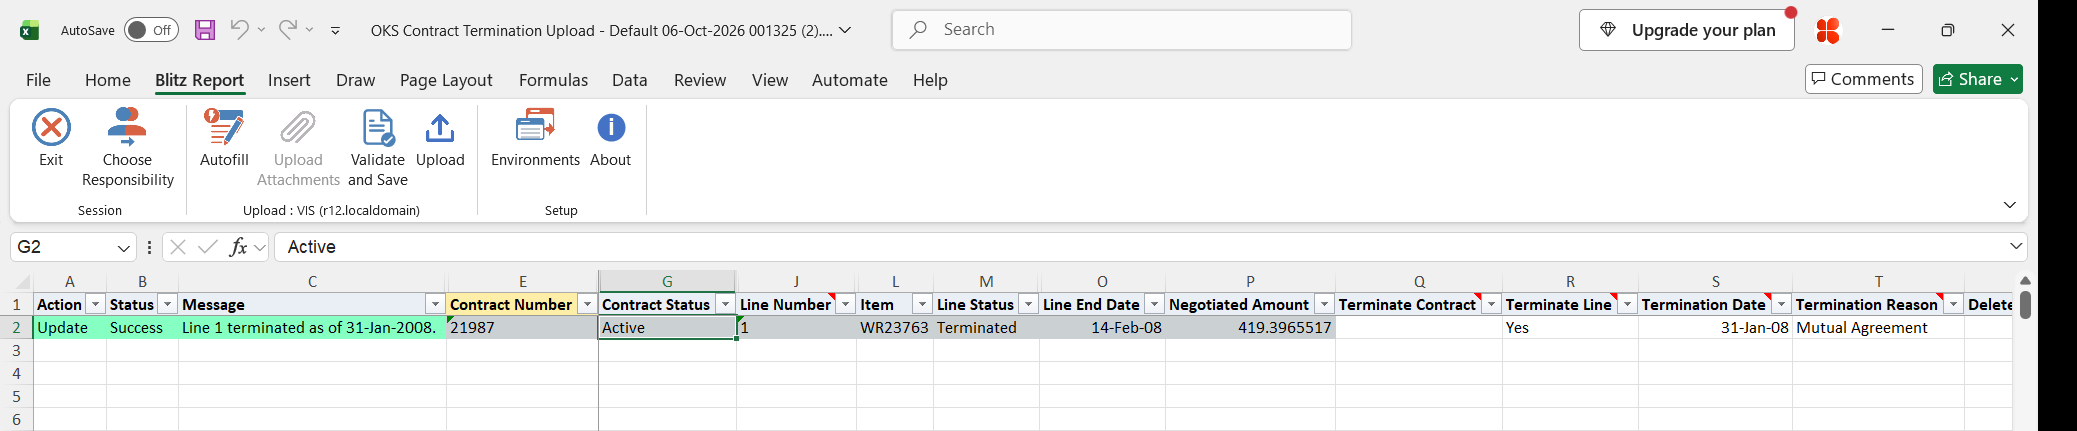Switch to the Page Layout tab
This screenshot has height=431, width=2077.
click(446, 80)
